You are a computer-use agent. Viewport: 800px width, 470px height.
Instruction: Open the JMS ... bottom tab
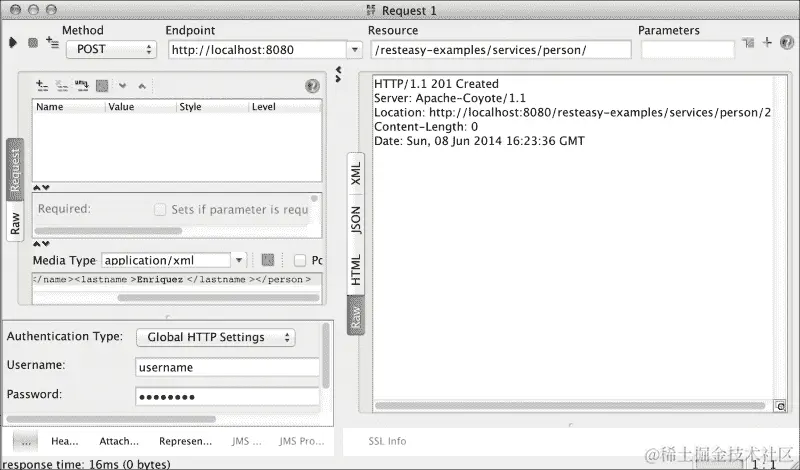pyautogui.click(x=246, y=441)
